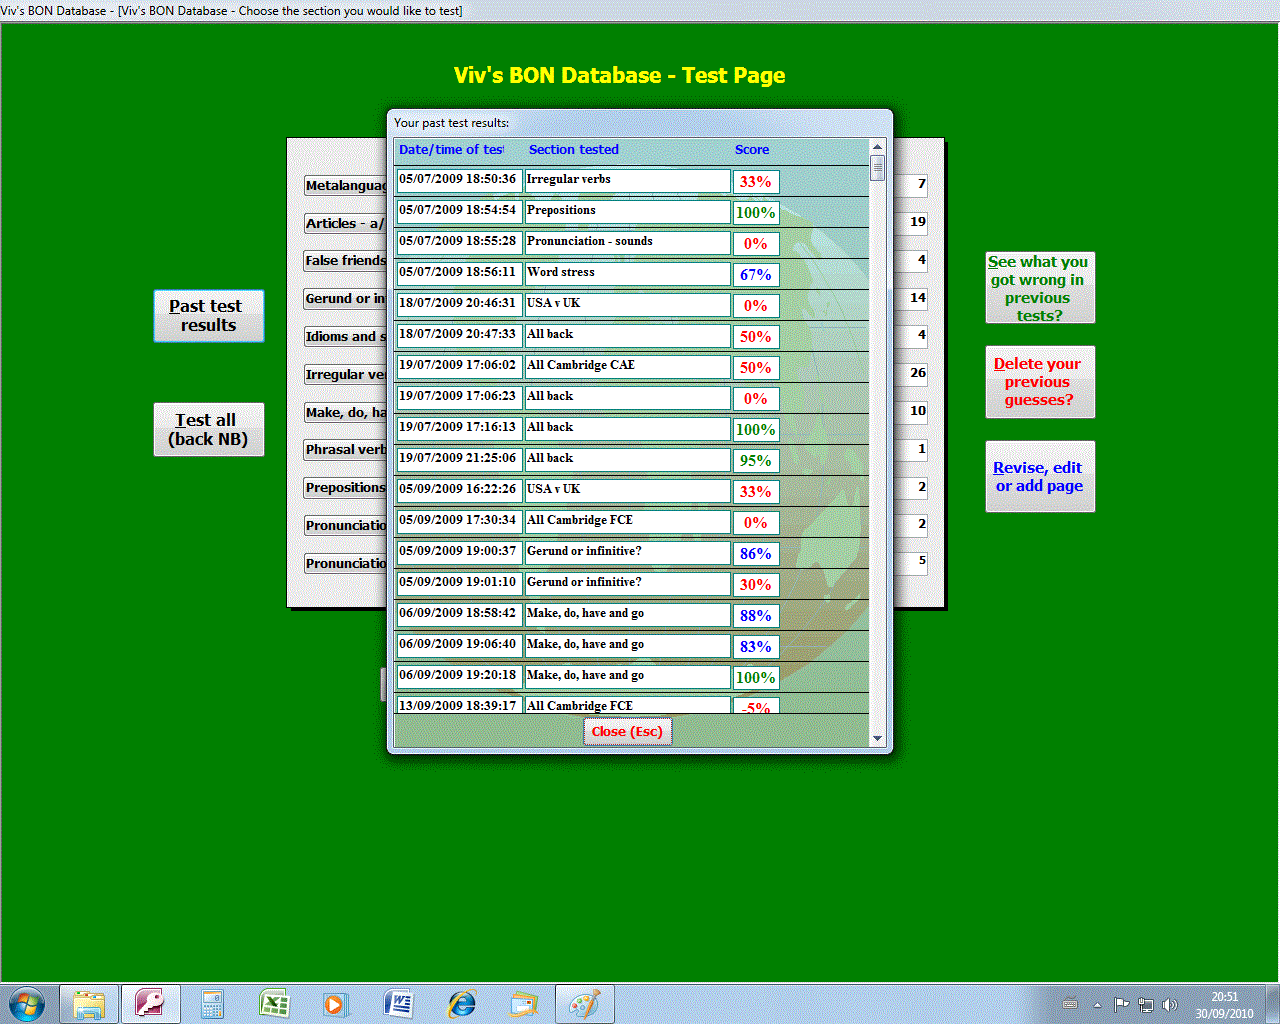This screenshot has height=1024, width=1280.
Task: Launch Microsoft Word from the taskbar
Action: pyautogui.click(x=398, y=1003)
